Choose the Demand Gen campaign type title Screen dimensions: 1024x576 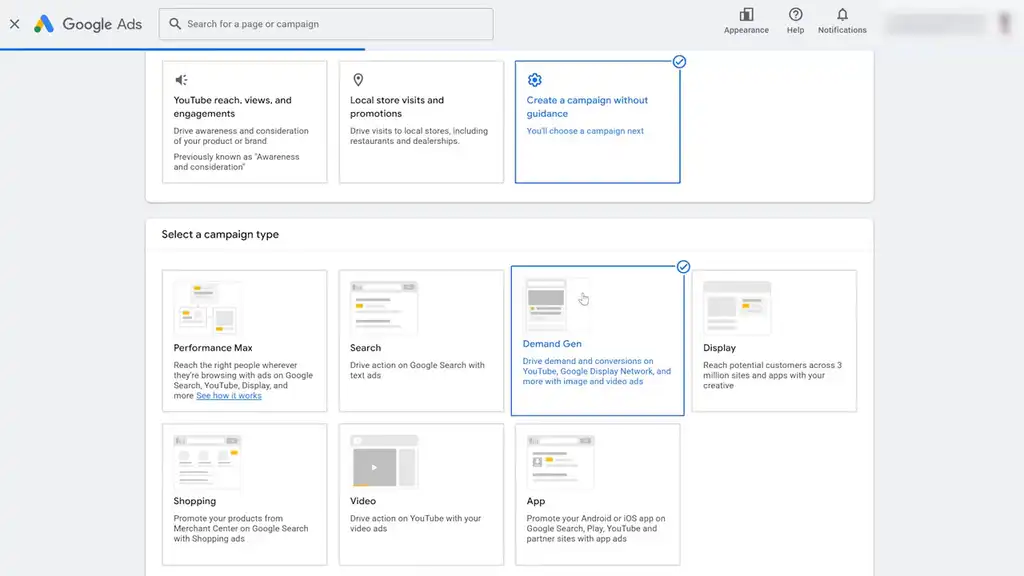click(x=552, y=344)
